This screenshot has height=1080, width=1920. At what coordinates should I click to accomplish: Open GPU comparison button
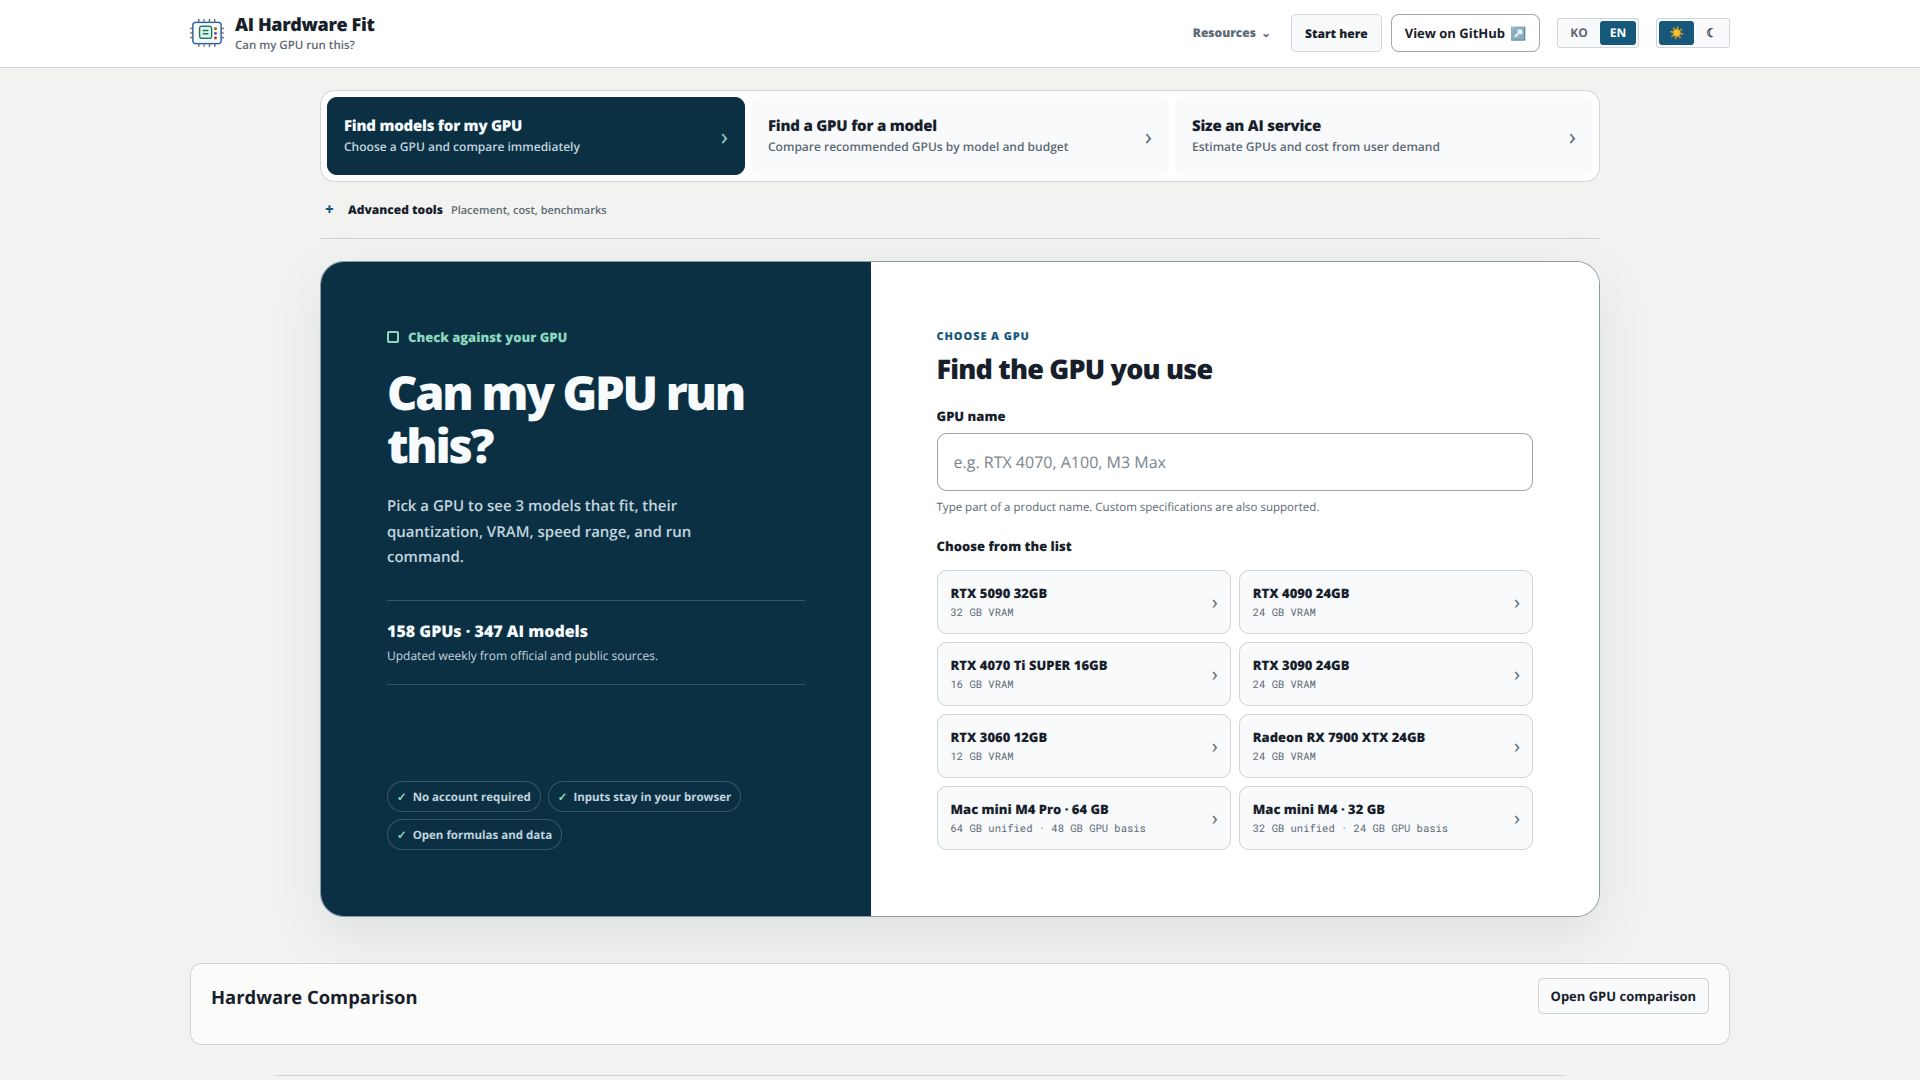pyautogui.click(x=1623, y=996)
